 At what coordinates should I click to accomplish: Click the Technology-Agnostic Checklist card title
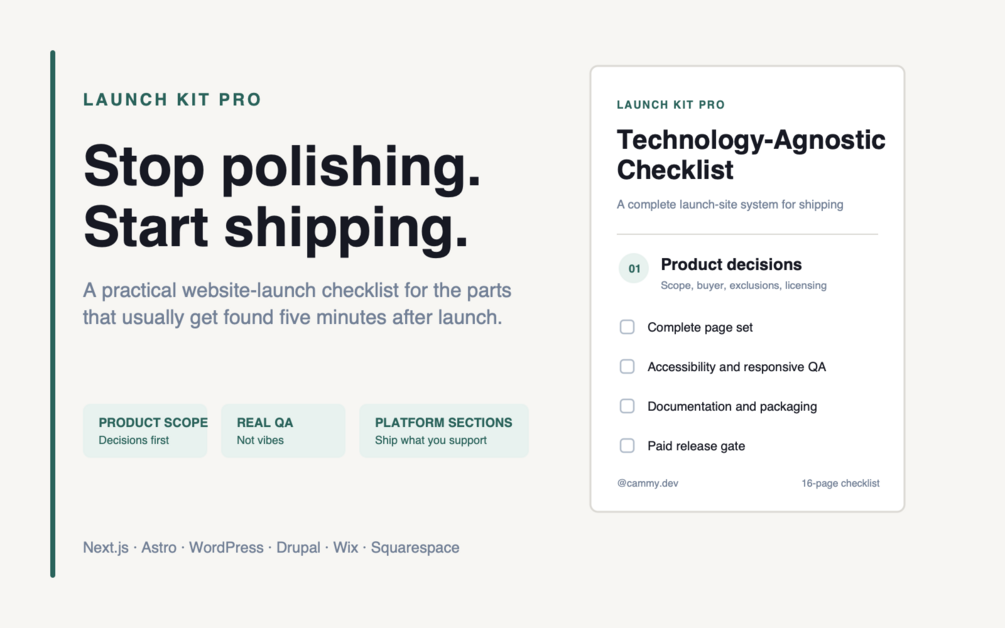(751, 155)
